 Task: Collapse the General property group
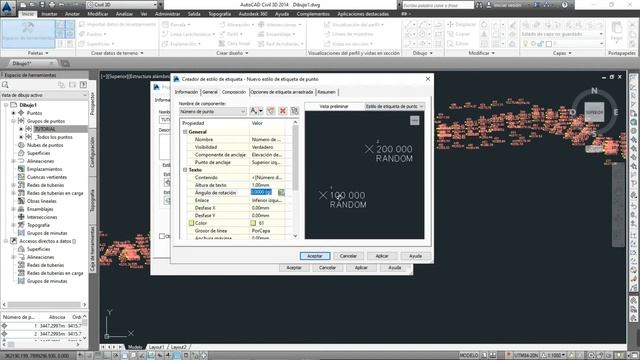[x=185, y=132]
